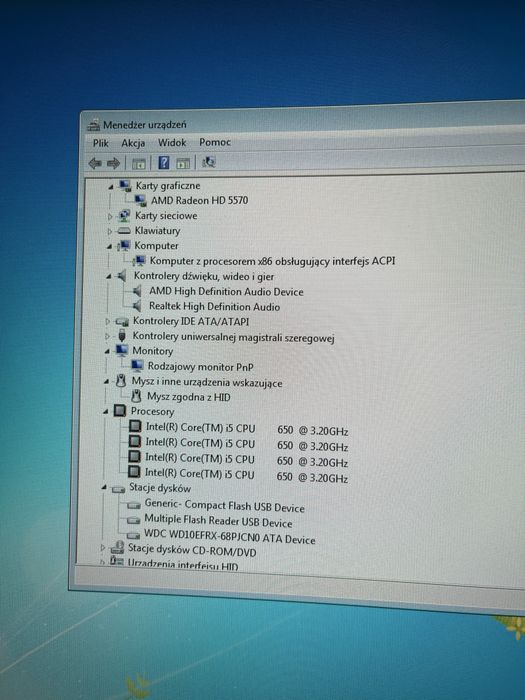The width and height of the screenshot is (525, 700).
Task: Click the Karty sieciowe network icon
Action: coord(124,216)
